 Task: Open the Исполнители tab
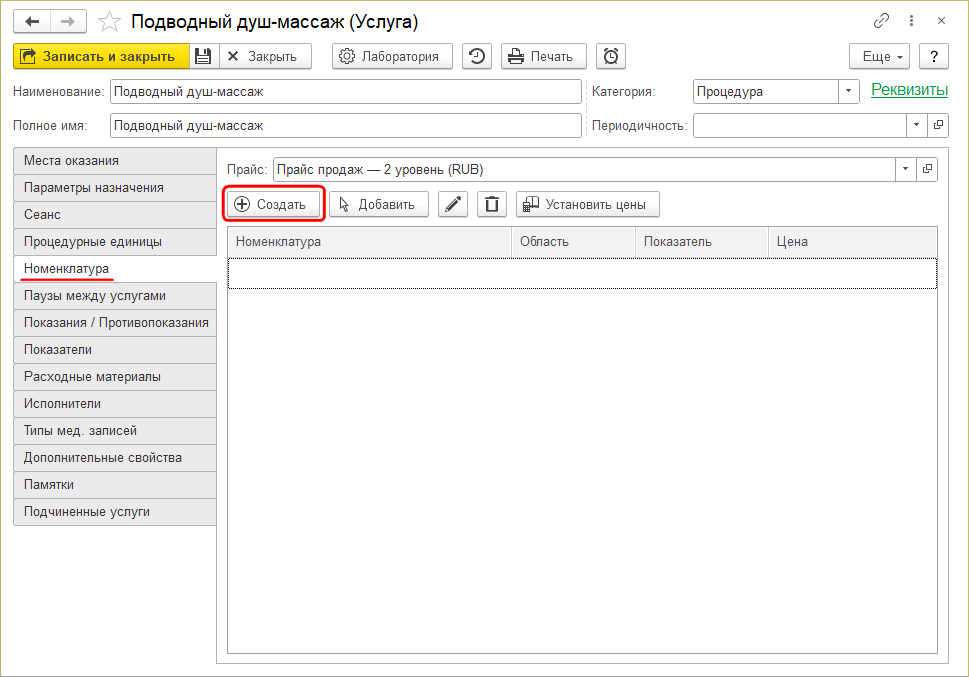point(62,404)
